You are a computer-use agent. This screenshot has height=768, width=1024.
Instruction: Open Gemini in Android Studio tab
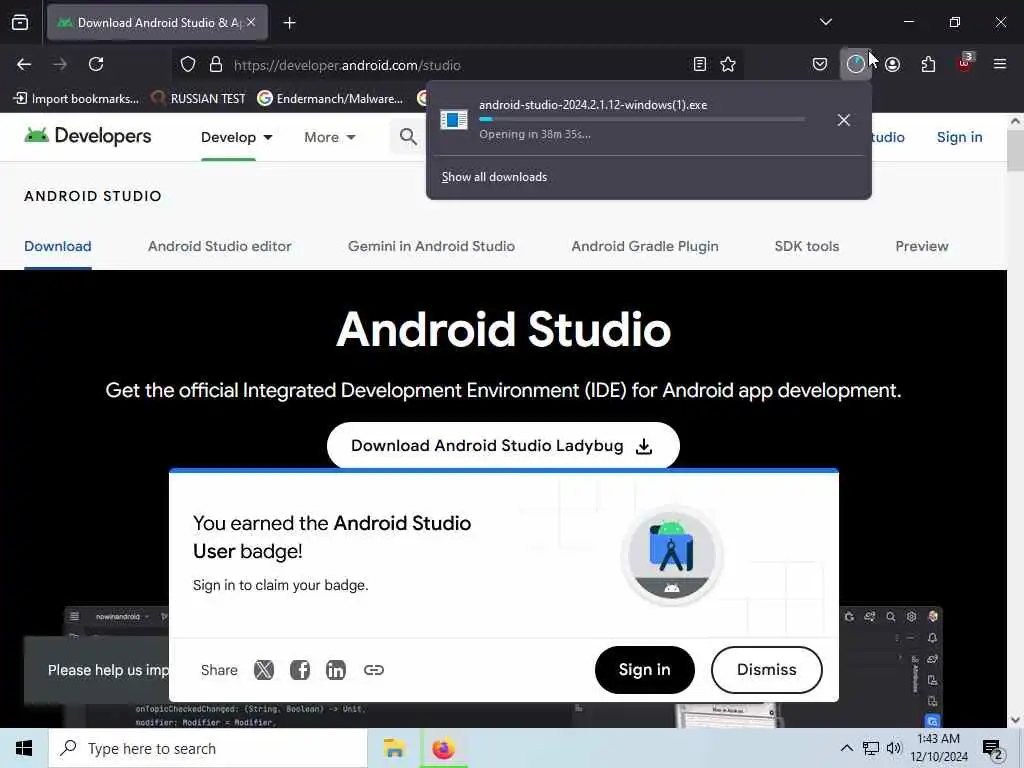[x=431, y=246]
